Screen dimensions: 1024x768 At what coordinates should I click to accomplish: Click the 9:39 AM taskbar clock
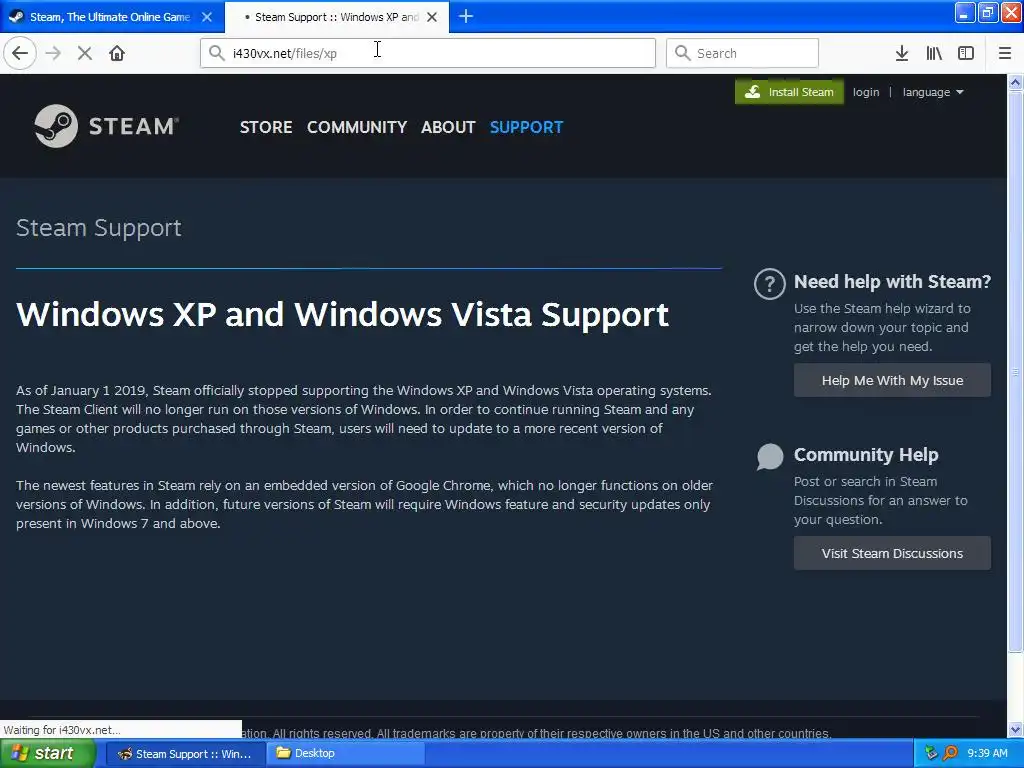click(x=987, y=753)
